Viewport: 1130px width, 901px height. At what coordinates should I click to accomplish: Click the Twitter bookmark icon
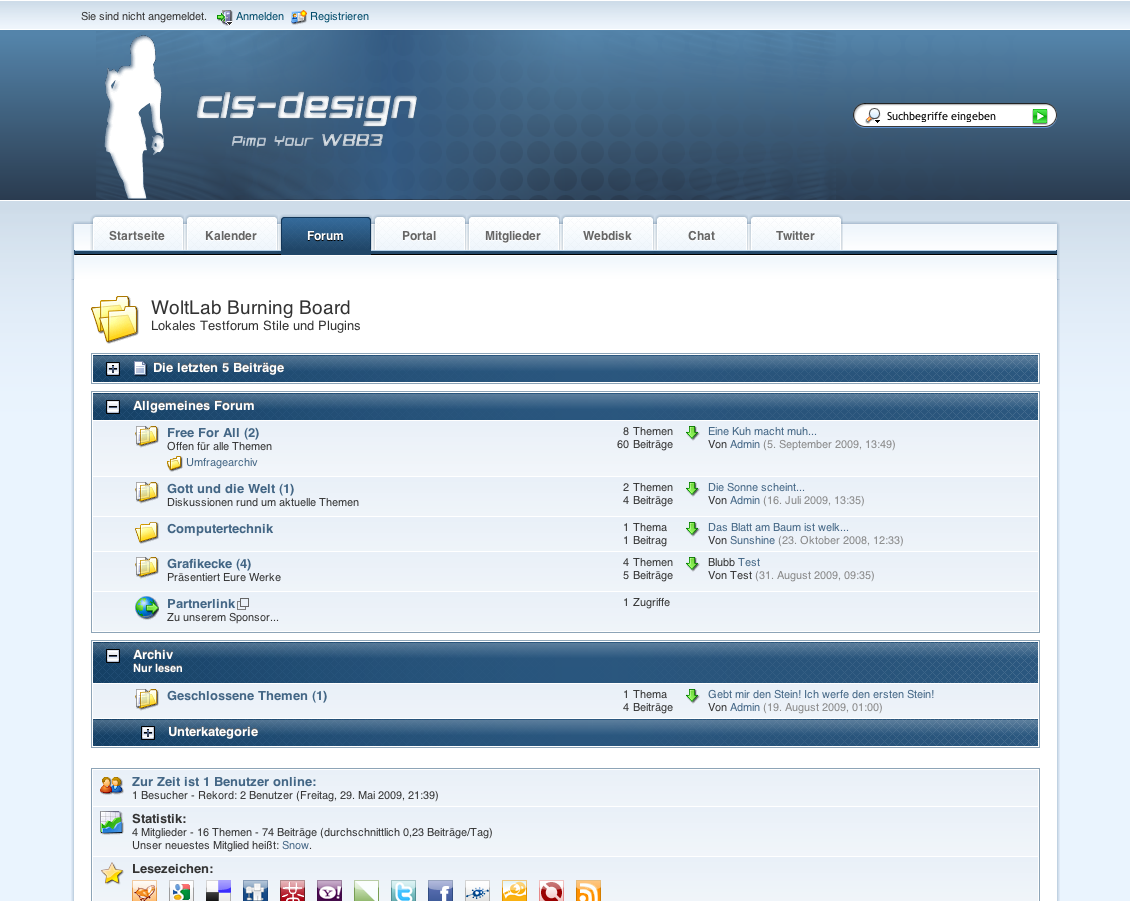point(403,891)
